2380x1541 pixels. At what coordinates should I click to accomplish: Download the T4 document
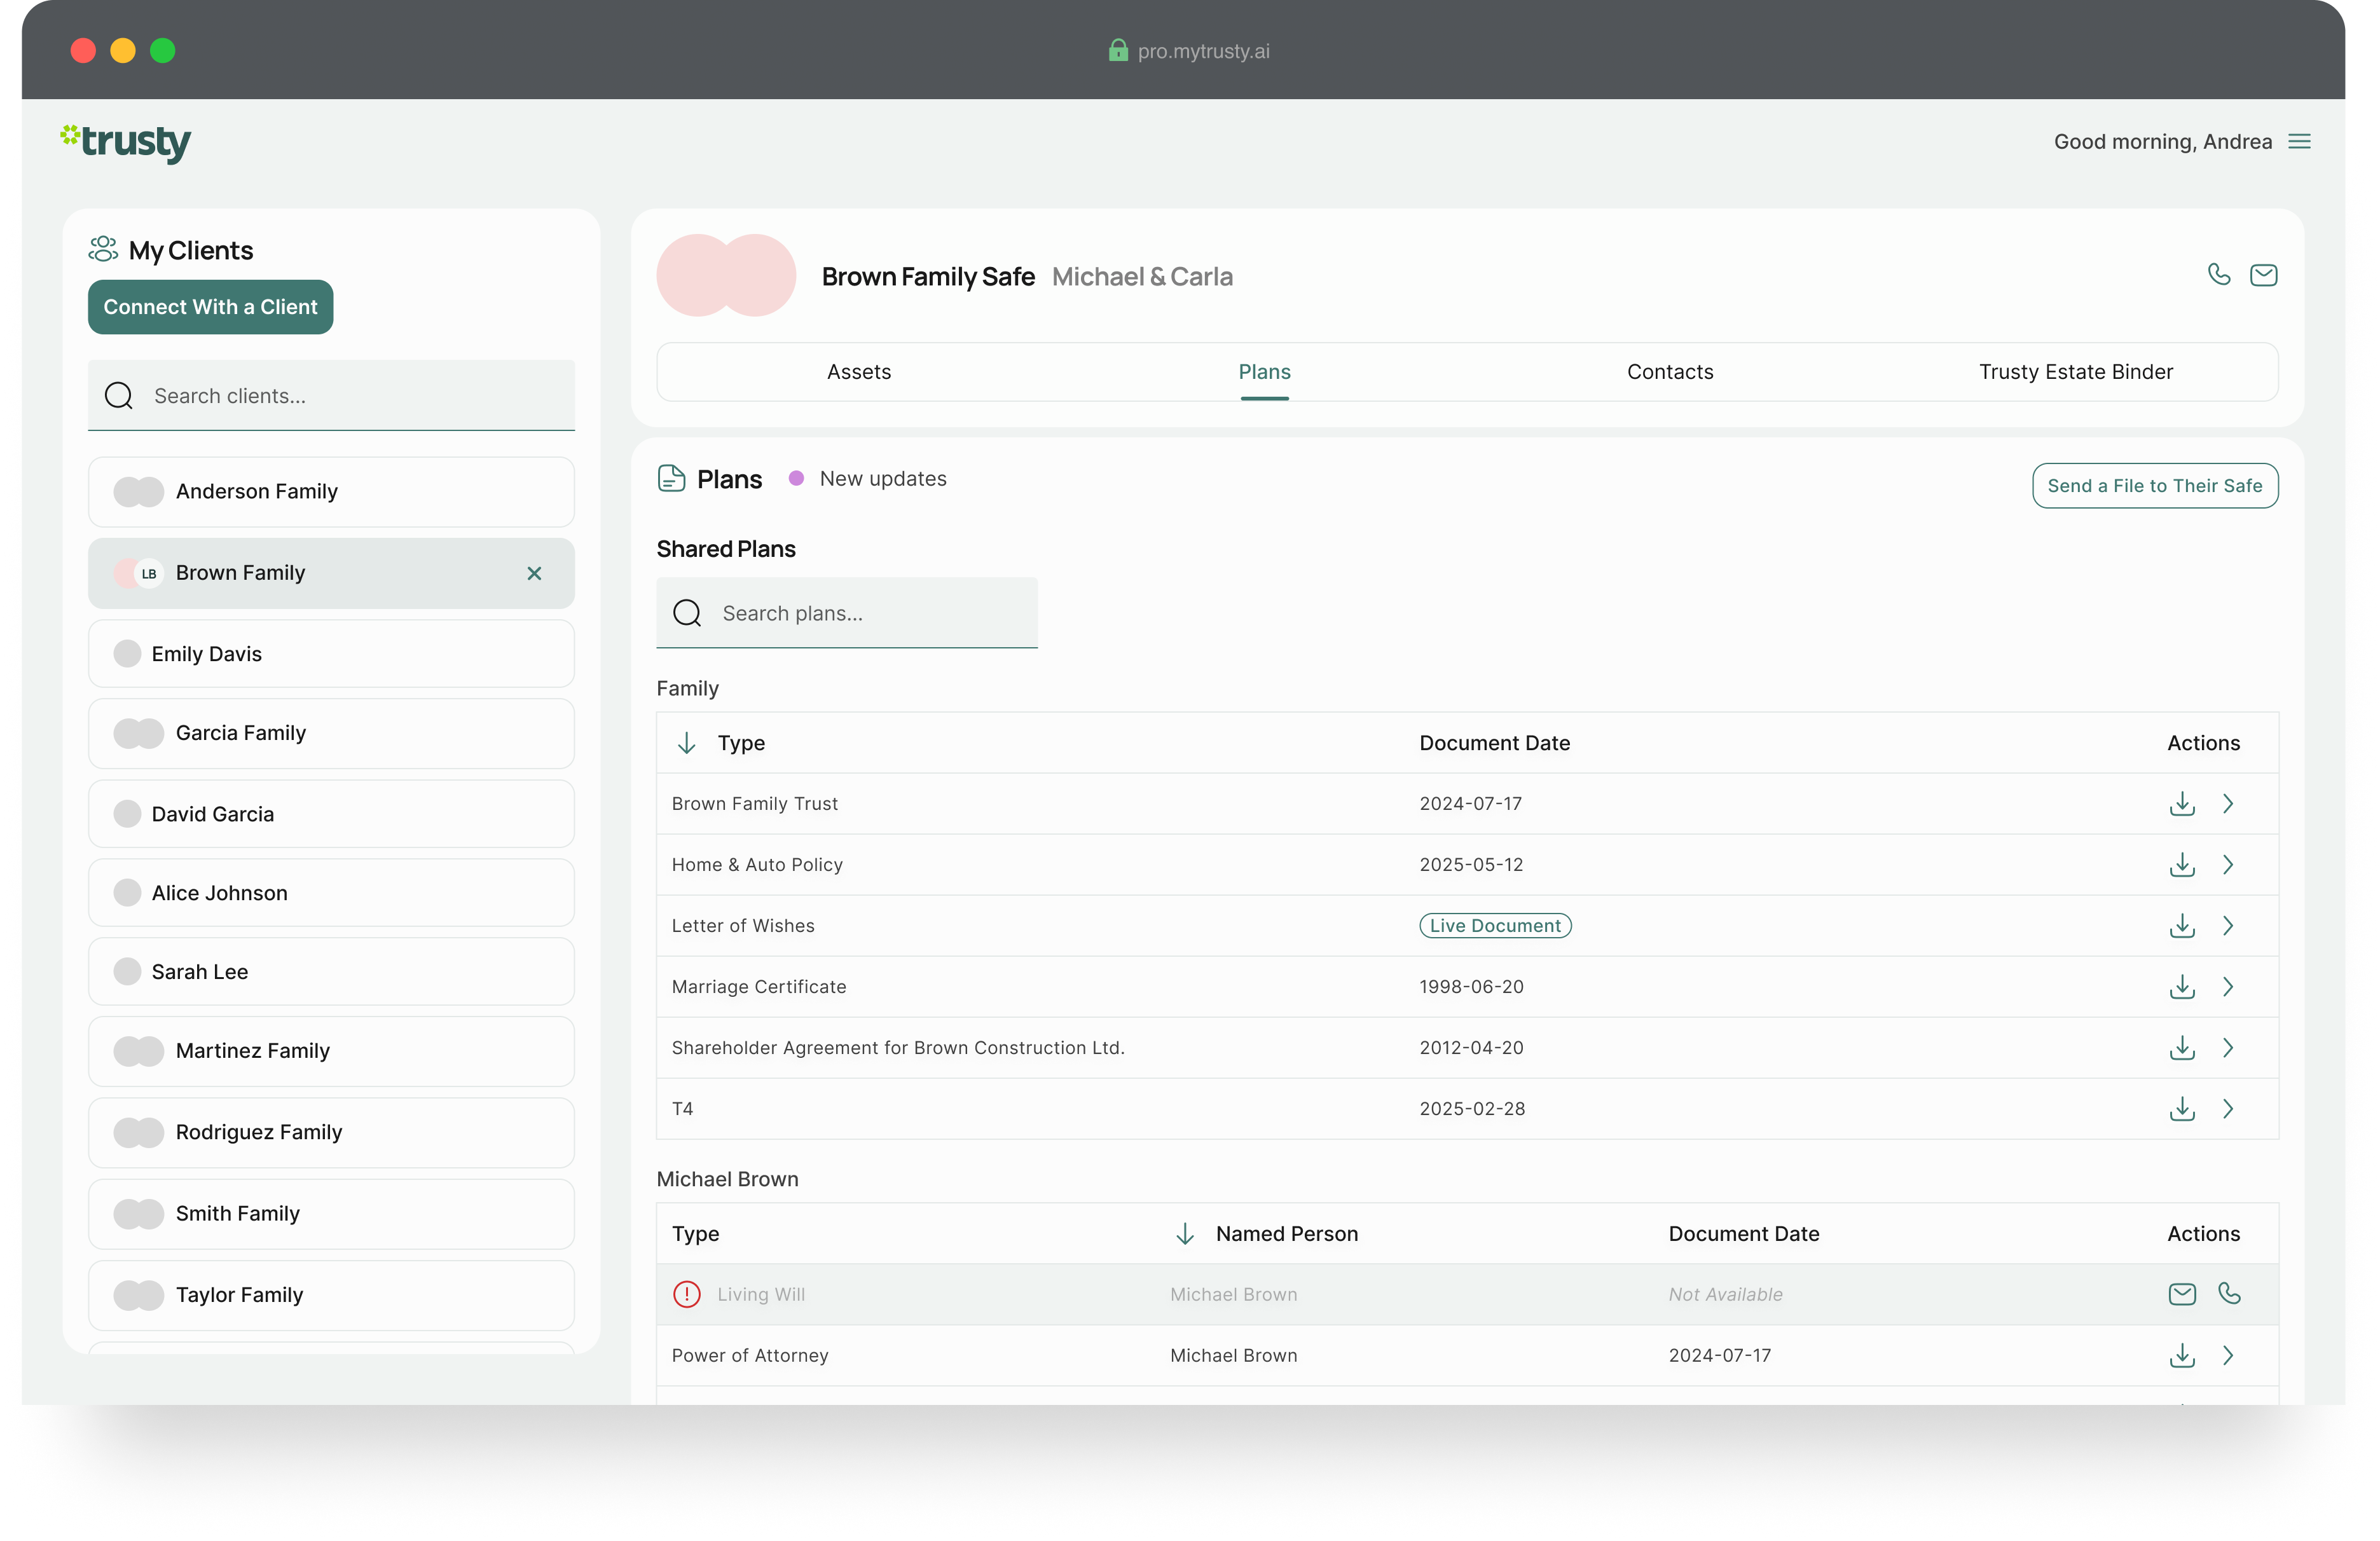2181,1109
